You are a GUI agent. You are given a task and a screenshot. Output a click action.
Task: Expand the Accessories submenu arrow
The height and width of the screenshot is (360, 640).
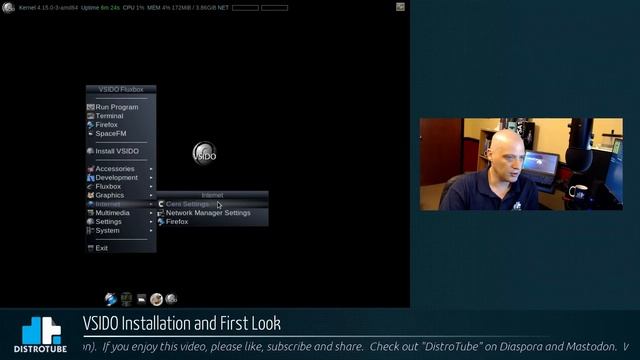tap(151, 169)
